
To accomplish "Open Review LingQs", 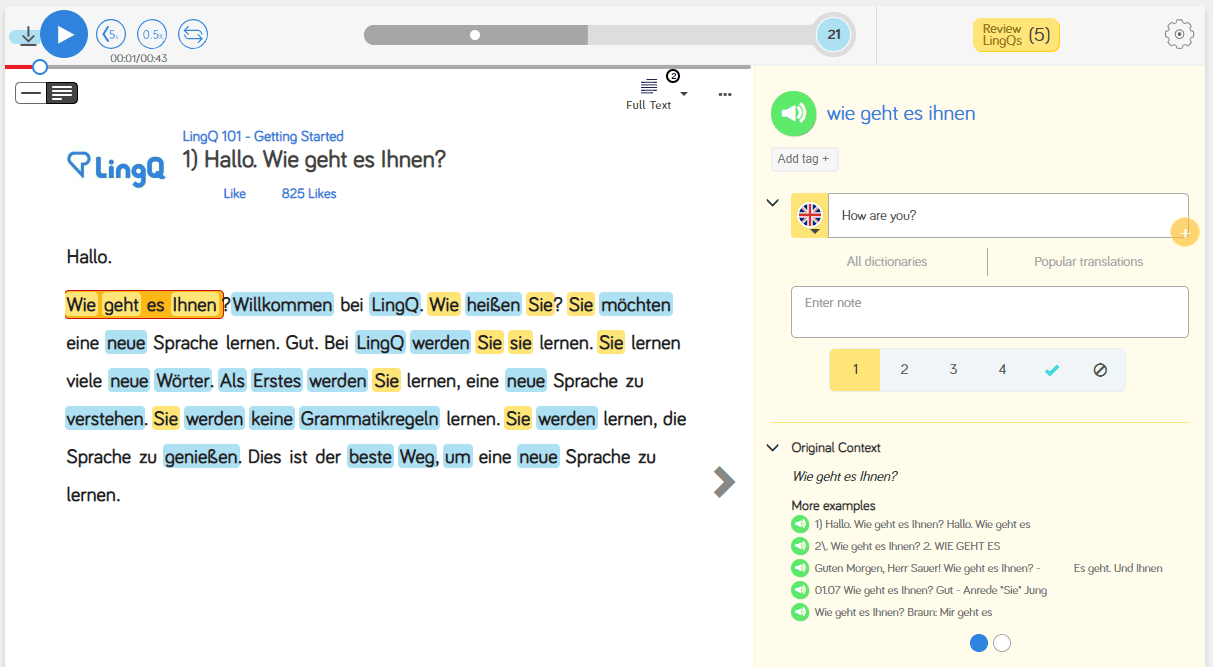I will 1016,33.
